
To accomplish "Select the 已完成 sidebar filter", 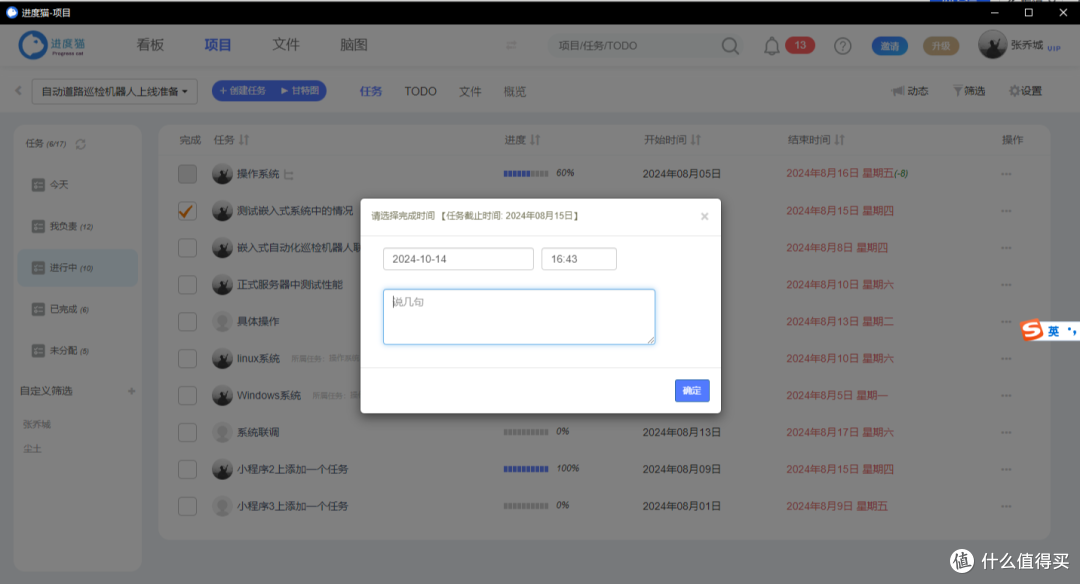I will pos(77,309).
